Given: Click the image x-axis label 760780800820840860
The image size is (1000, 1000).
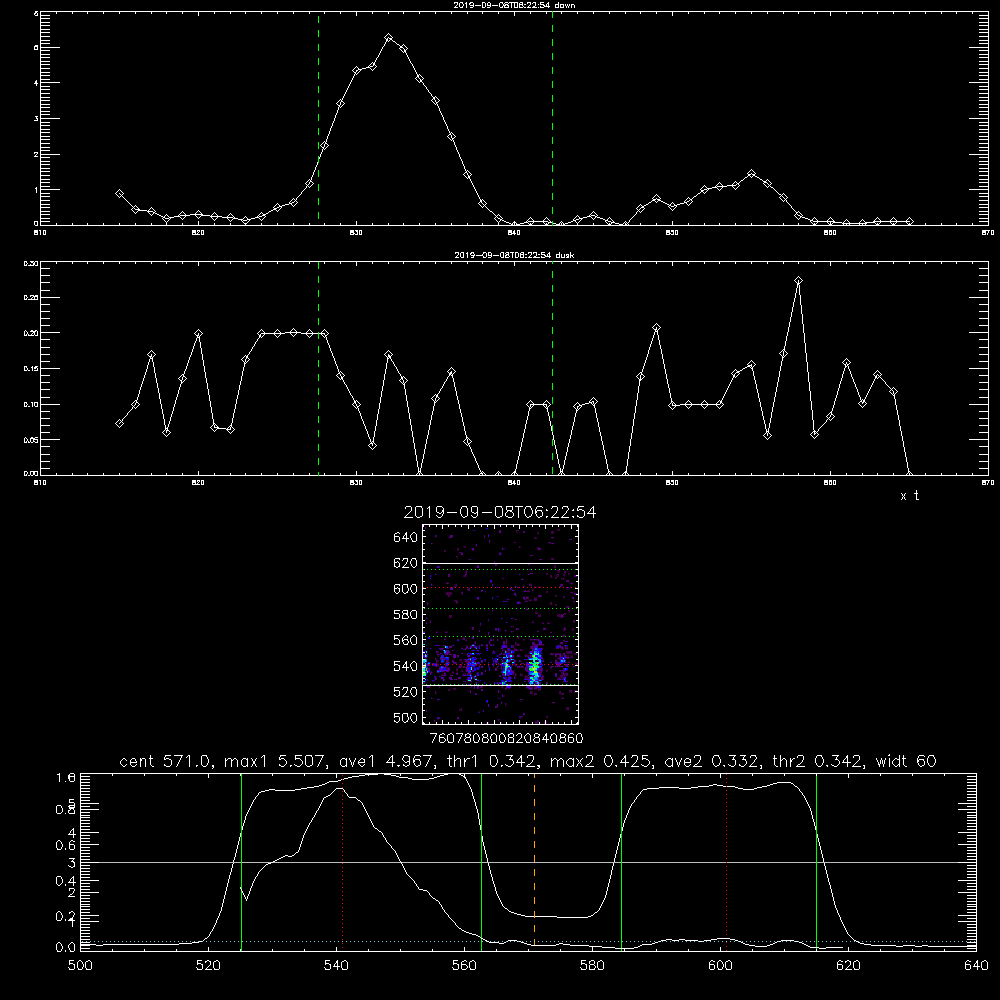Looking at the screenshot, I should point(506,738).
